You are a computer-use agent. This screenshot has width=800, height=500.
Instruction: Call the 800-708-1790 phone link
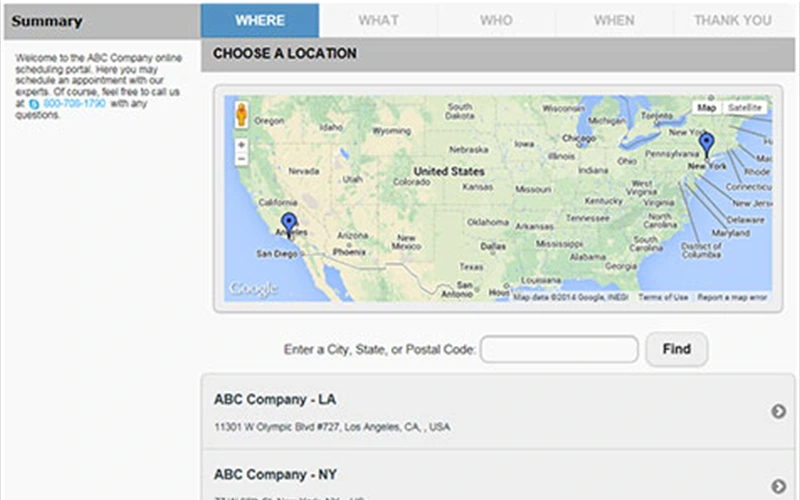tap(75, 103)
